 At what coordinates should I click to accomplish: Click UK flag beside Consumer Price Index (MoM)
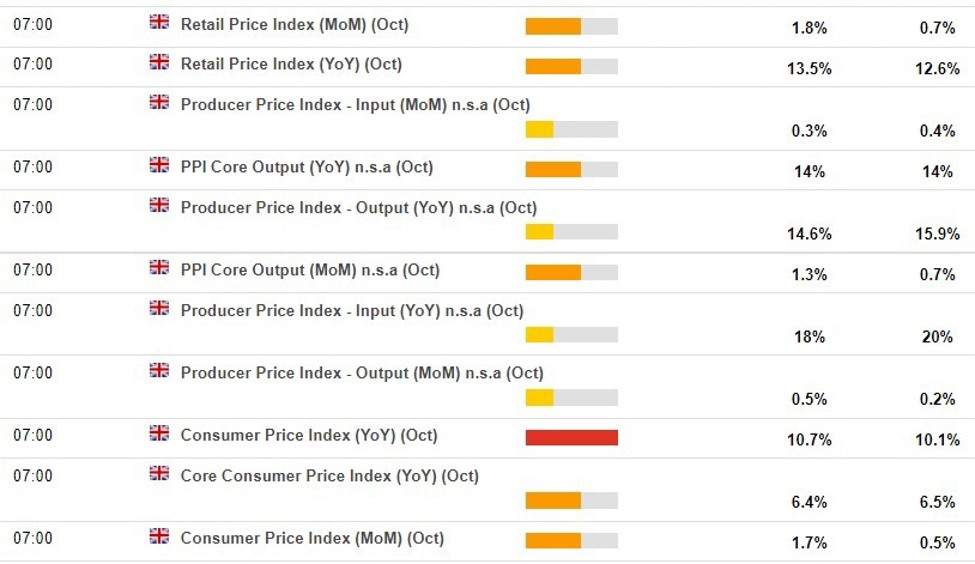pyautogui.click(x=159, y=536)
